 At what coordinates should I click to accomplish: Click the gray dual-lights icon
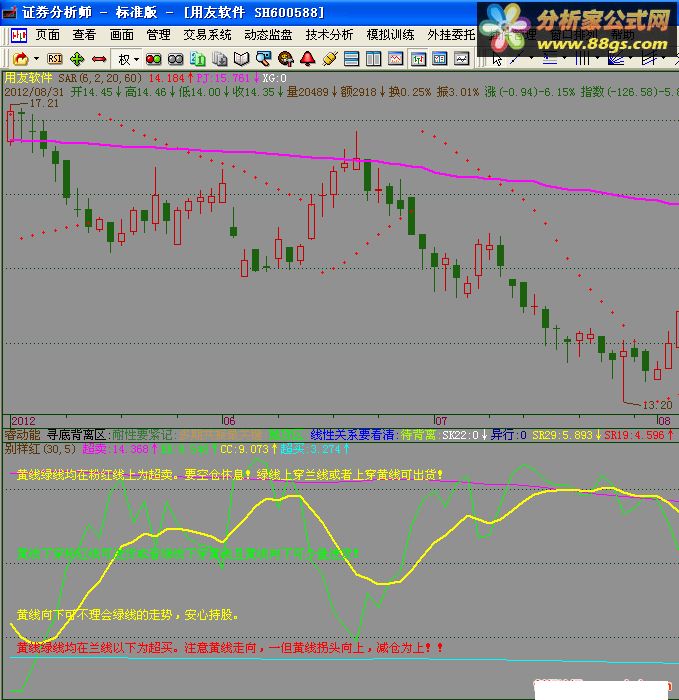(175, 59)
